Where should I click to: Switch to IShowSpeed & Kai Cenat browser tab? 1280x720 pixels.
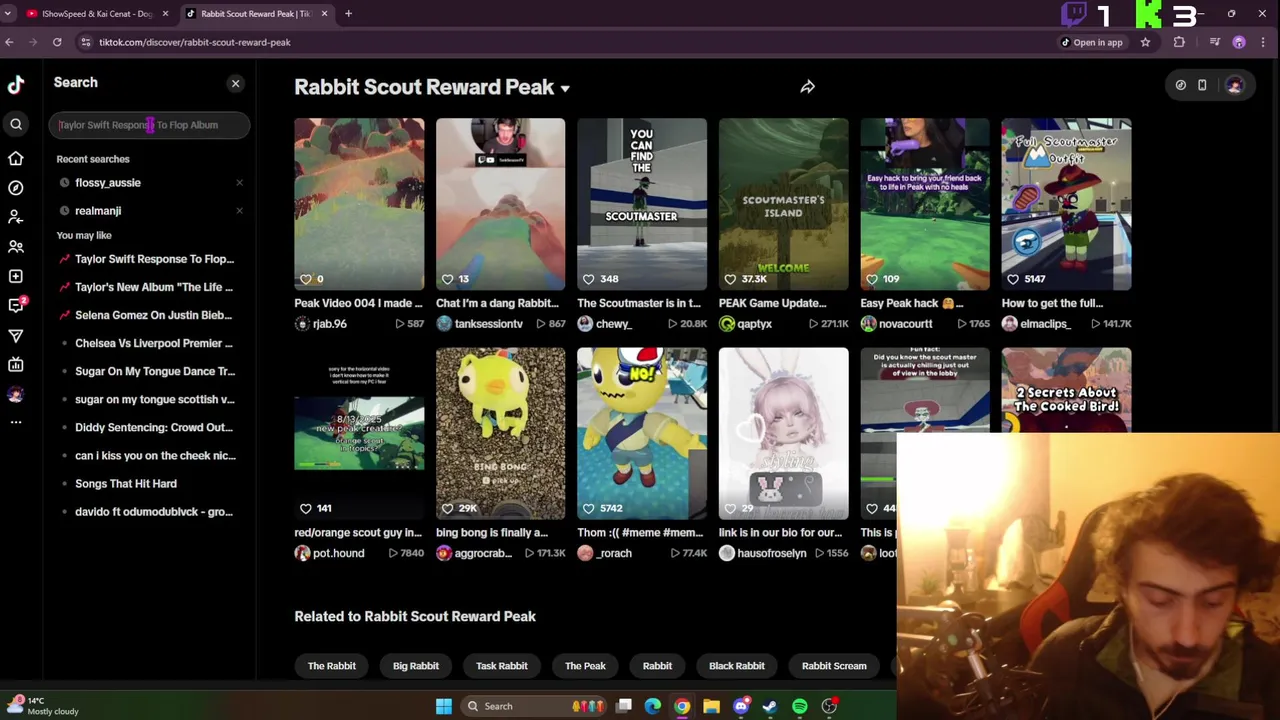(97, 14)
